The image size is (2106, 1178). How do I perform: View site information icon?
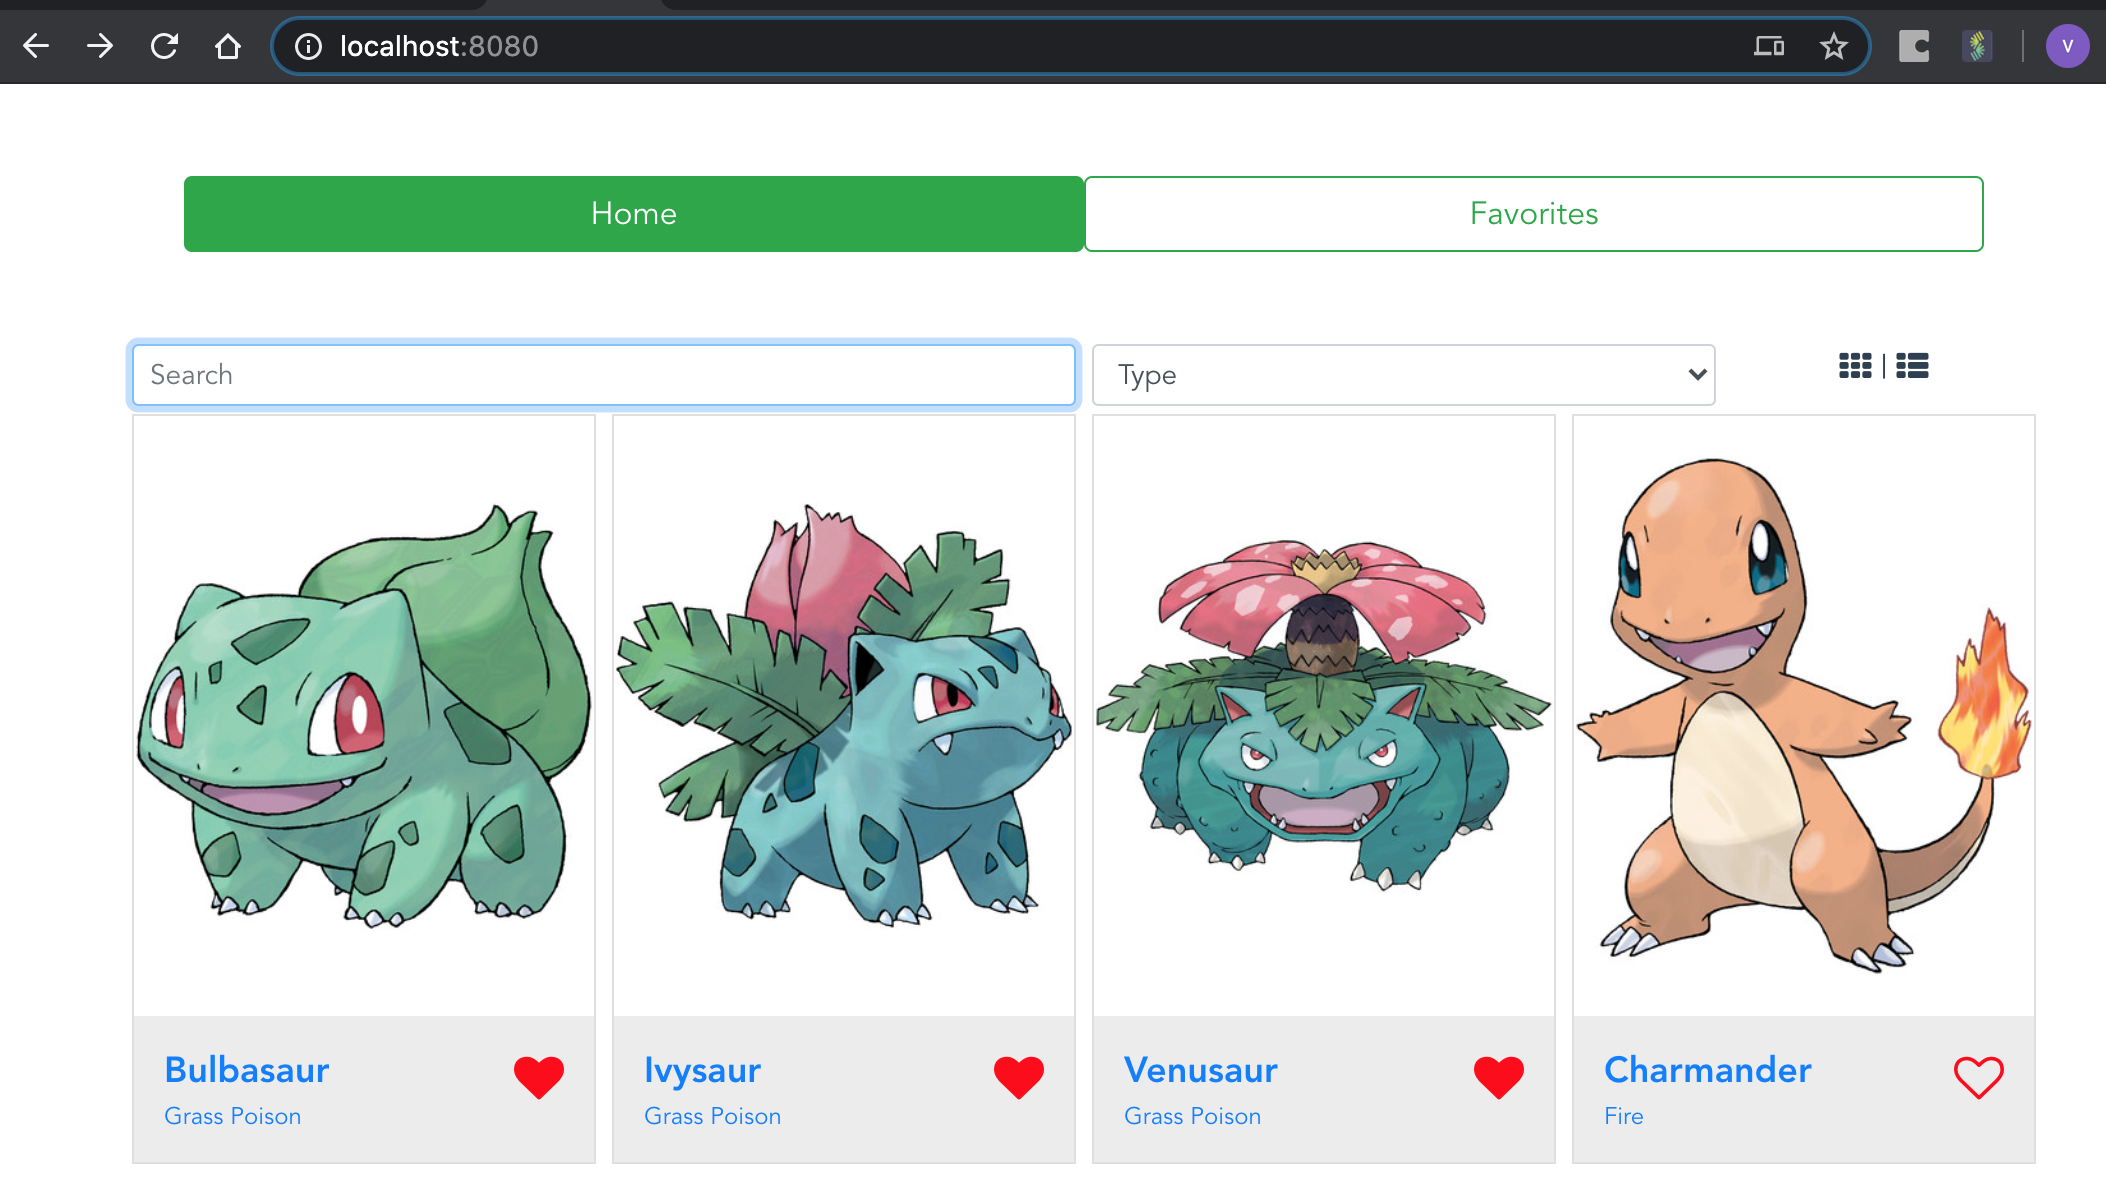(309, 46)
